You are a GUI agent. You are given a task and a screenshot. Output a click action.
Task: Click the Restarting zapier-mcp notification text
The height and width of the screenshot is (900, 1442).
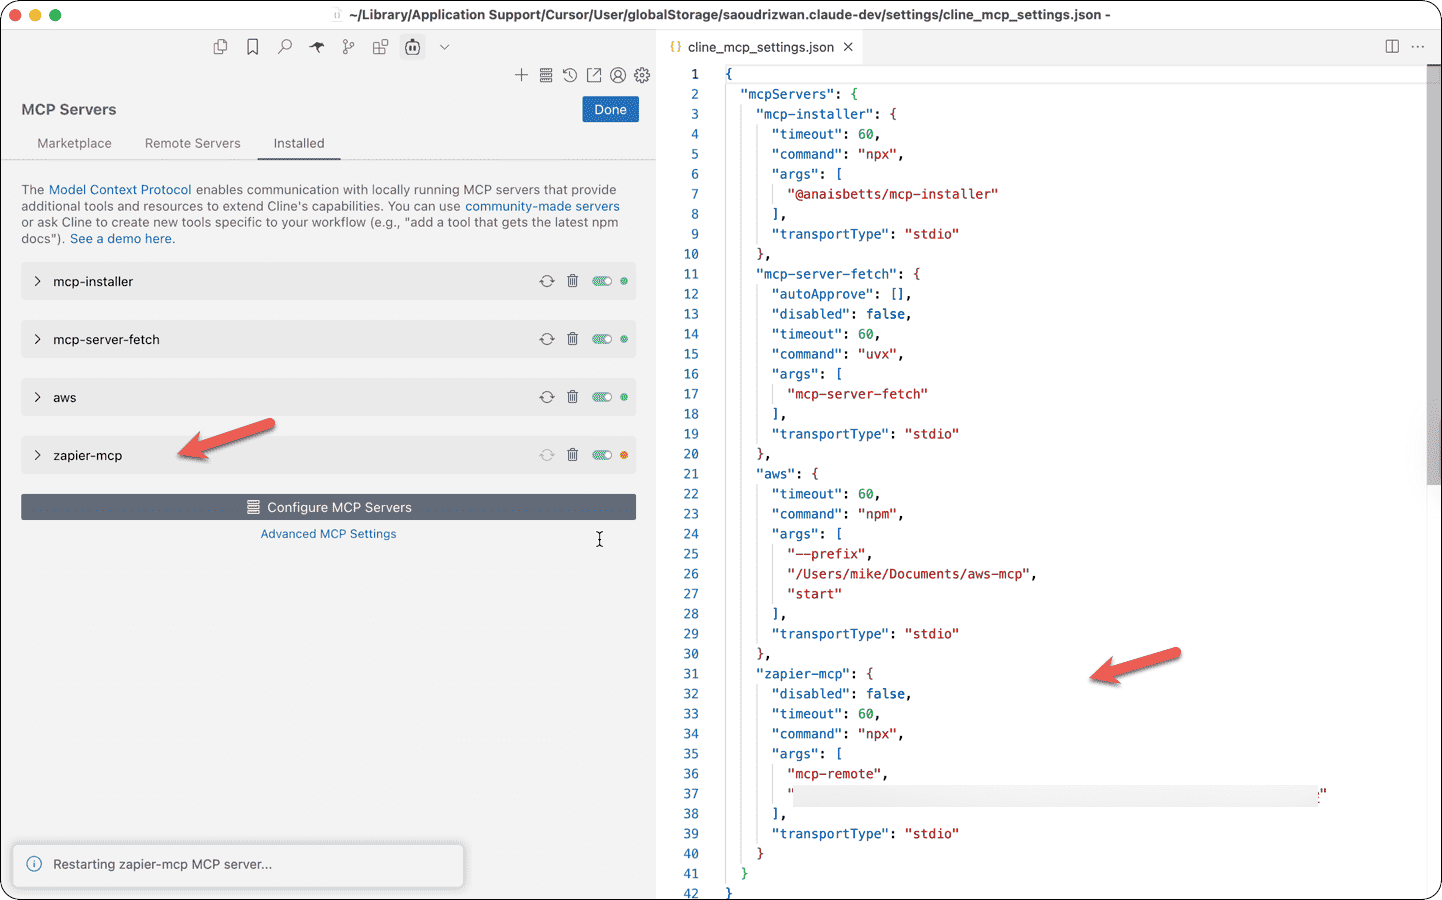tap(162, 864)
